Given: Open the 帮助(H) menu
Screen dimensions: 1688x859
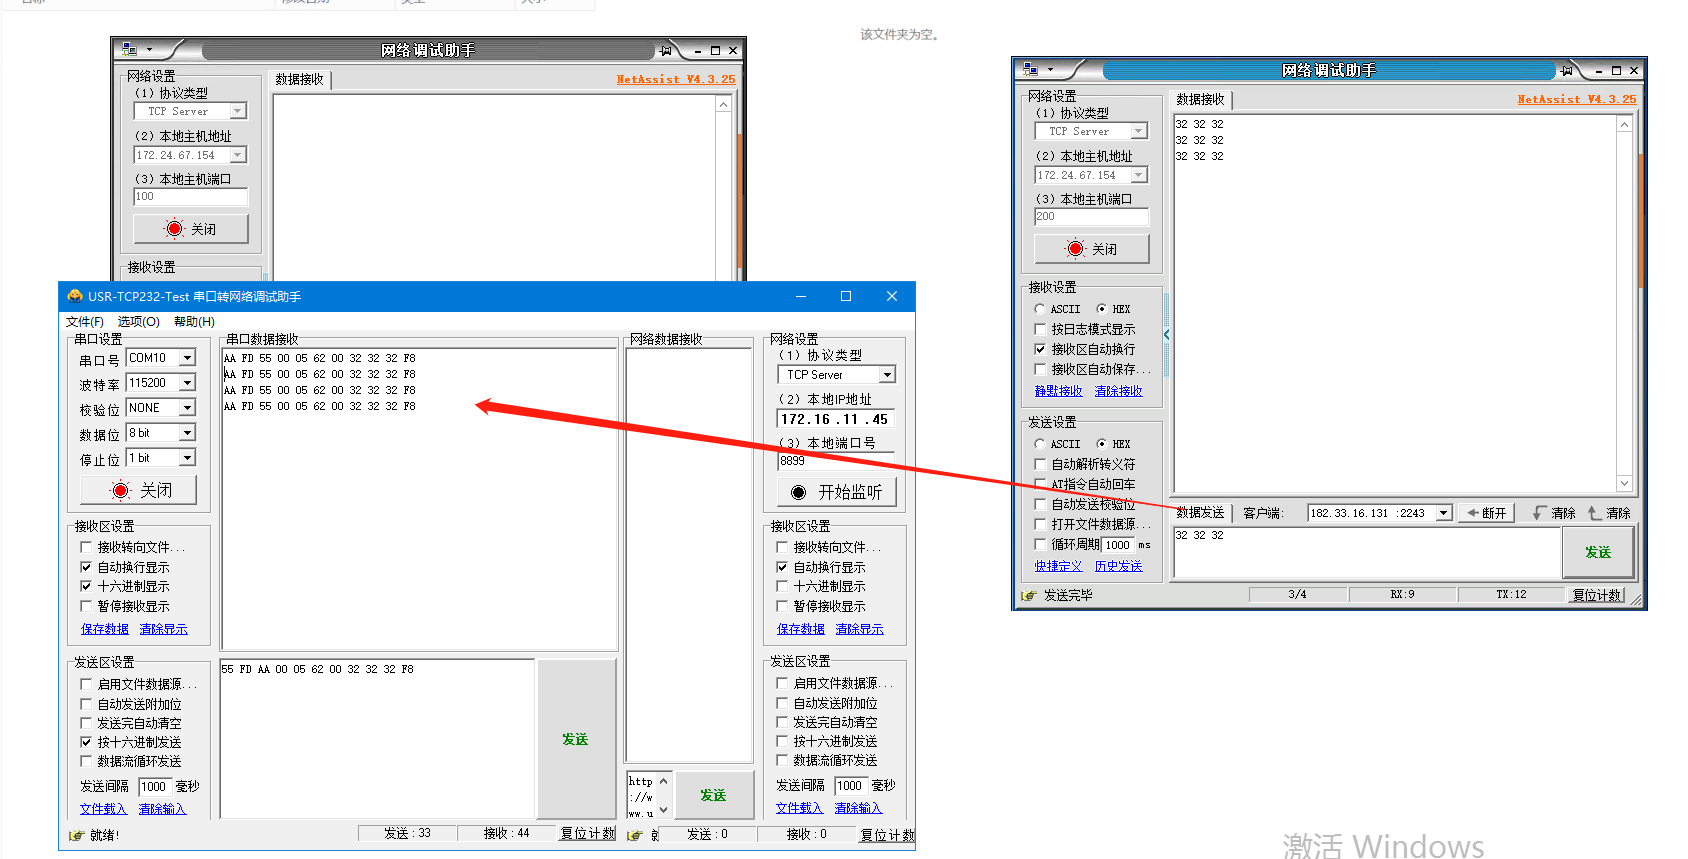Looking at the screenshot, I should tap(194, 322).
